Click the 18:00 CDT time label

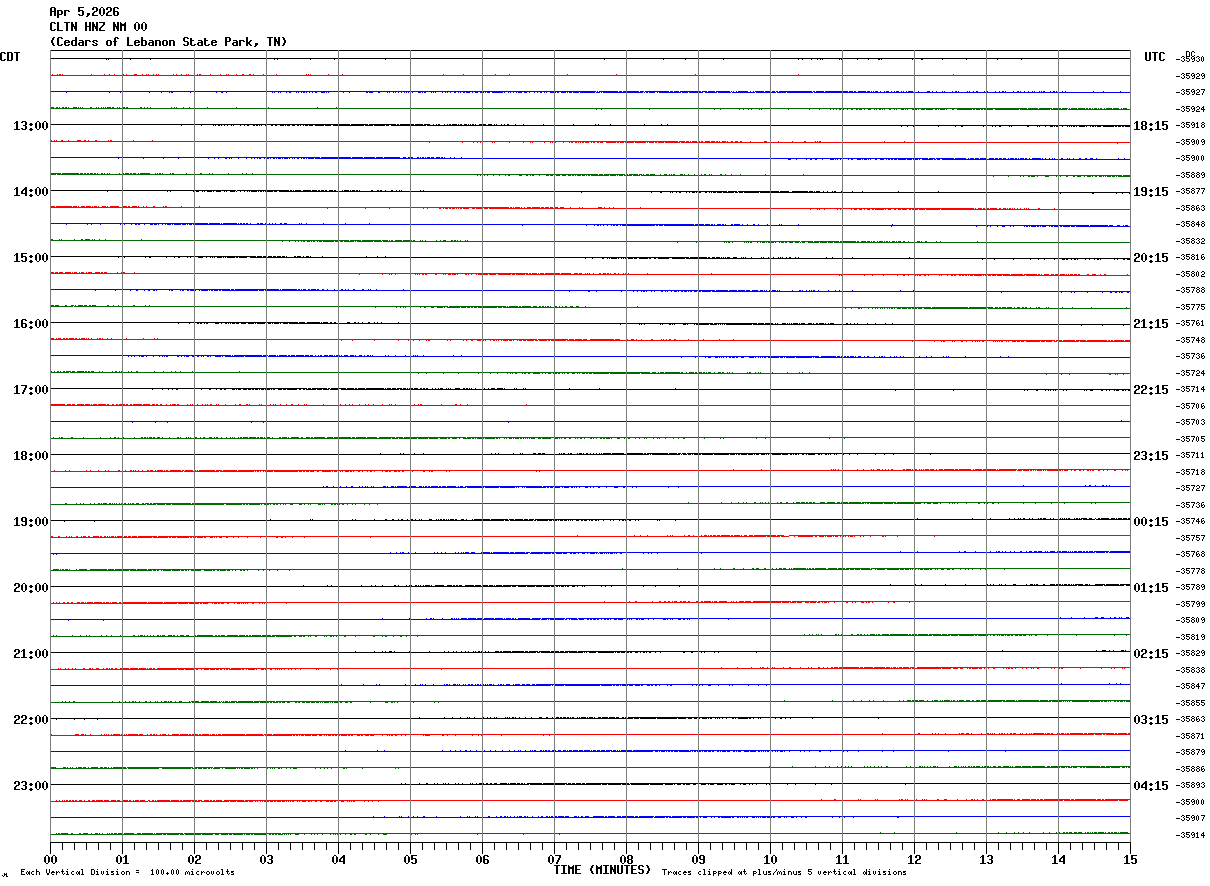(30, 456)
